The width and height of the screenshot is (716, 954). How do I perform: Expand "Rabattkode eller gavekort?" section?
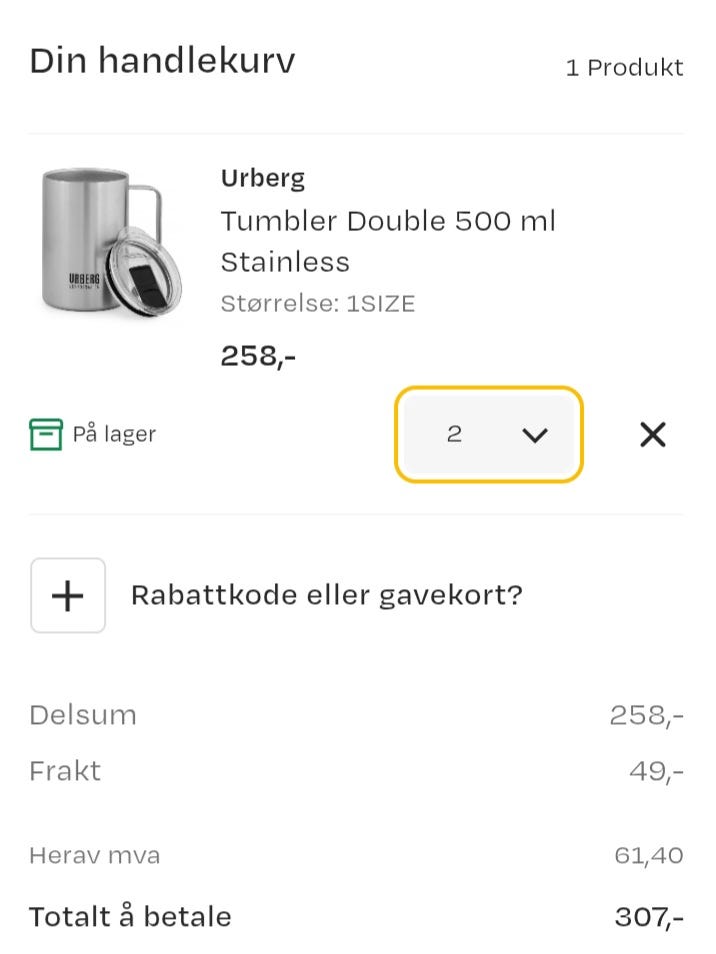tap(326, 596)
